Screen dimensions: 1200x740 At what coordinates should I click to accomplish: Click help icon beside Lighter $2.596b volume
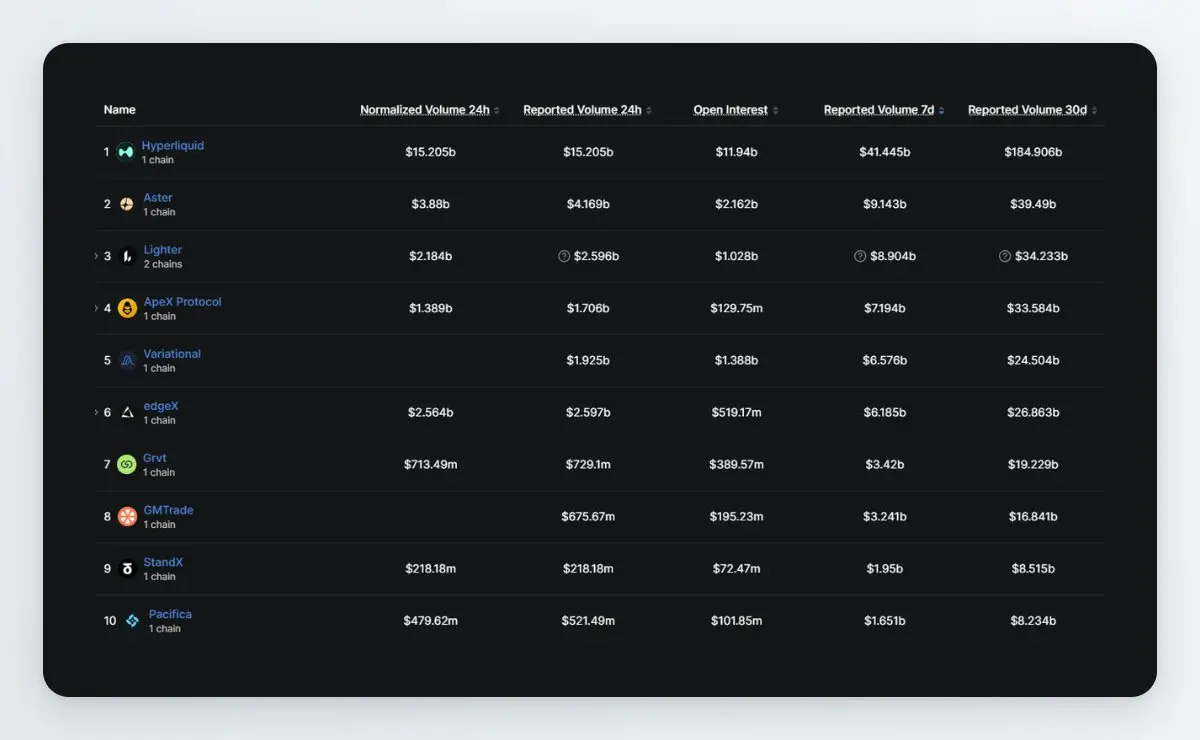(564, 256)
